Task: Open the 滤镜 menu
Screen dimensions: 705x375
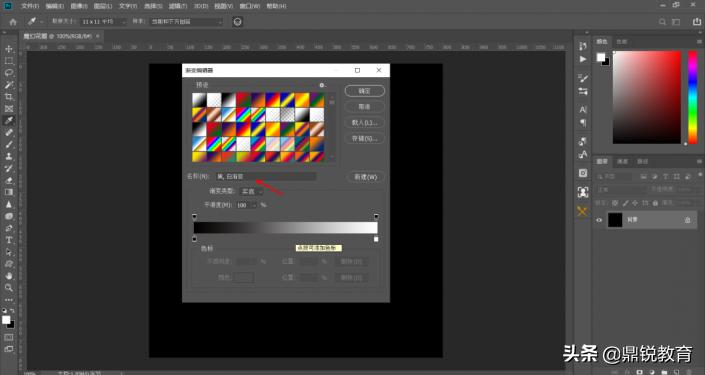Action: pos(178,6)
